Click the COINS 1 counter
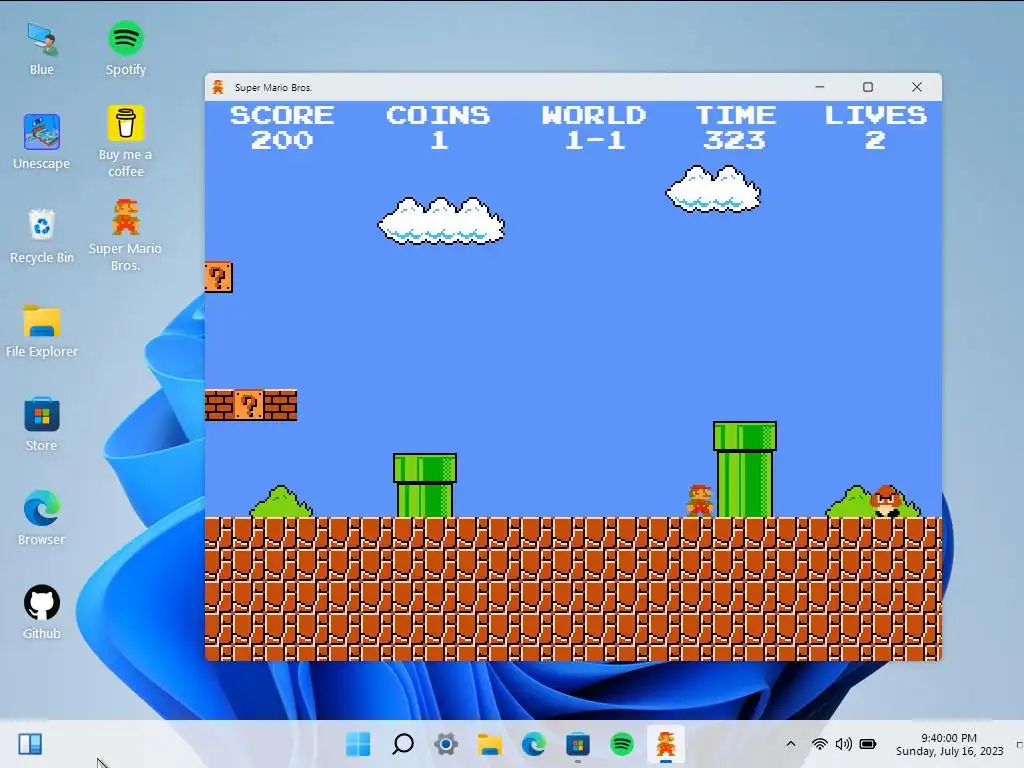This screenshot has height=768, width=1024. pyautogui.click(x=438, y=127)
